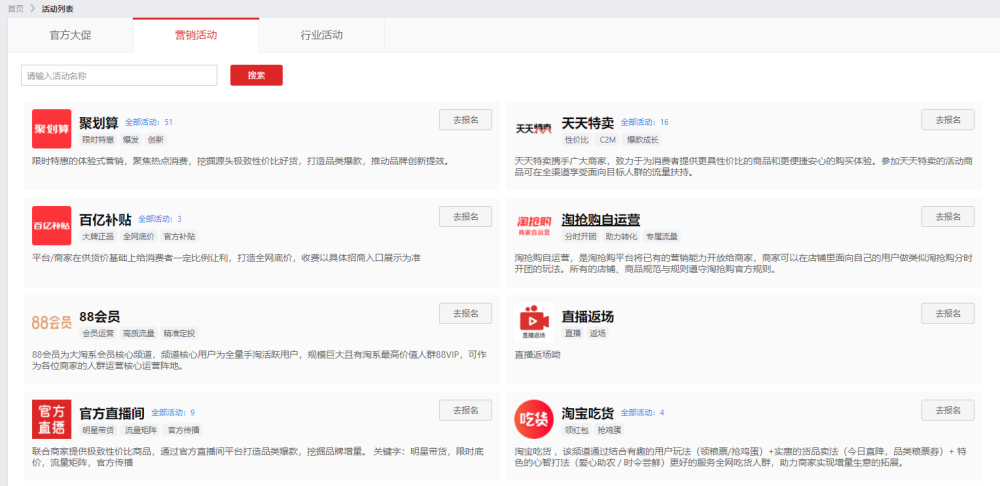
Task: Select the 营销活动 tab
Action: [196, 35]
